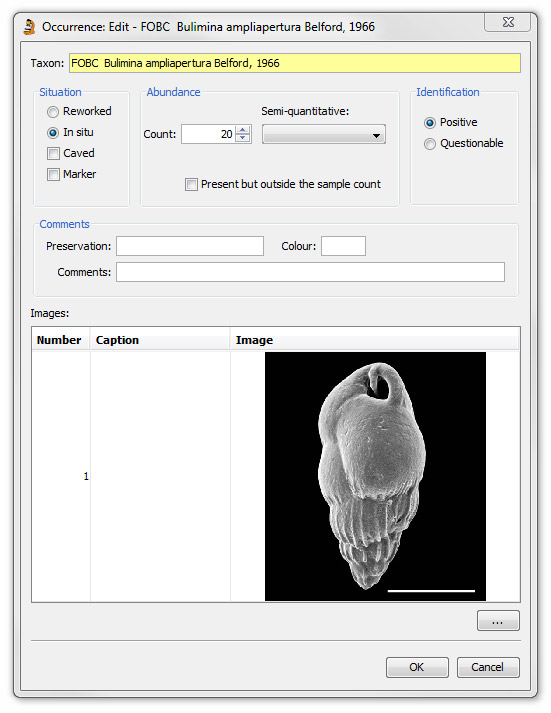
Task: Choose Positive identification
Action: 429,123
